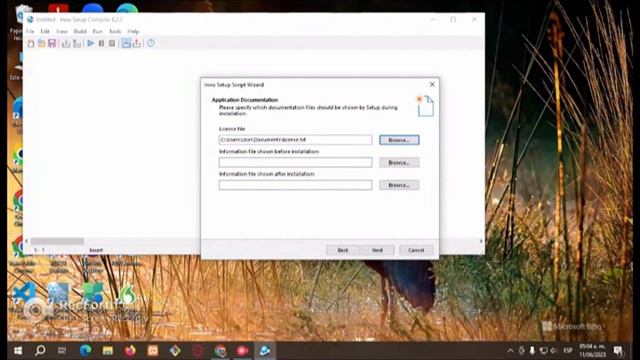Screen dimensions: 640x360
Task: Browse for info file shown after installation
Action: pyautogui.click(x=399, y=185)
